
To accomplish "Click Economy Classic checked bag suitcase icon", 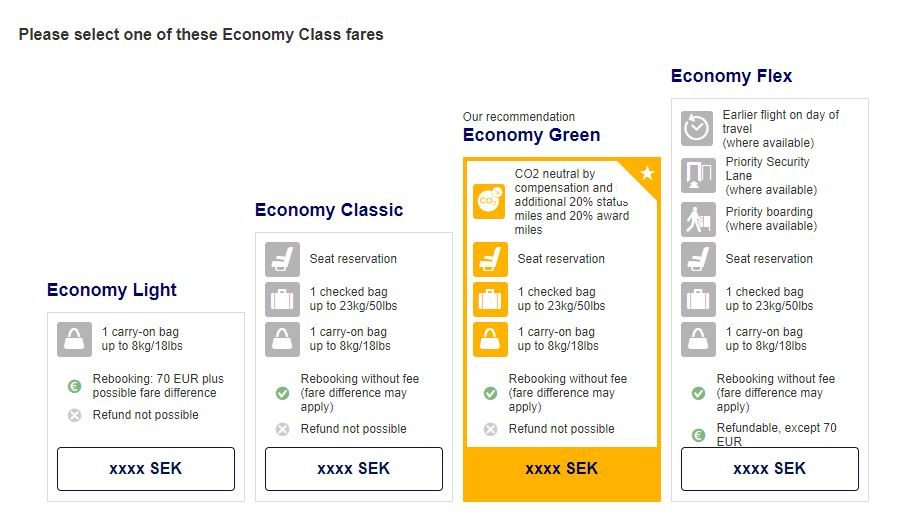I will [282, 299].
